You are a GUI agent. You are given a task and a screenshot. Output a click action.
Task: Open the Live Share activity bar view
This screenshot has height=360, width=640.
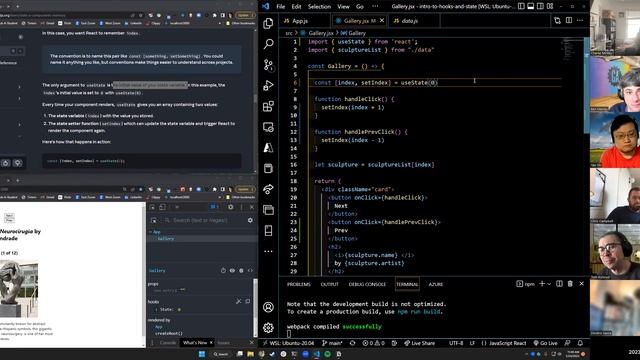click(x=268, y=189)
